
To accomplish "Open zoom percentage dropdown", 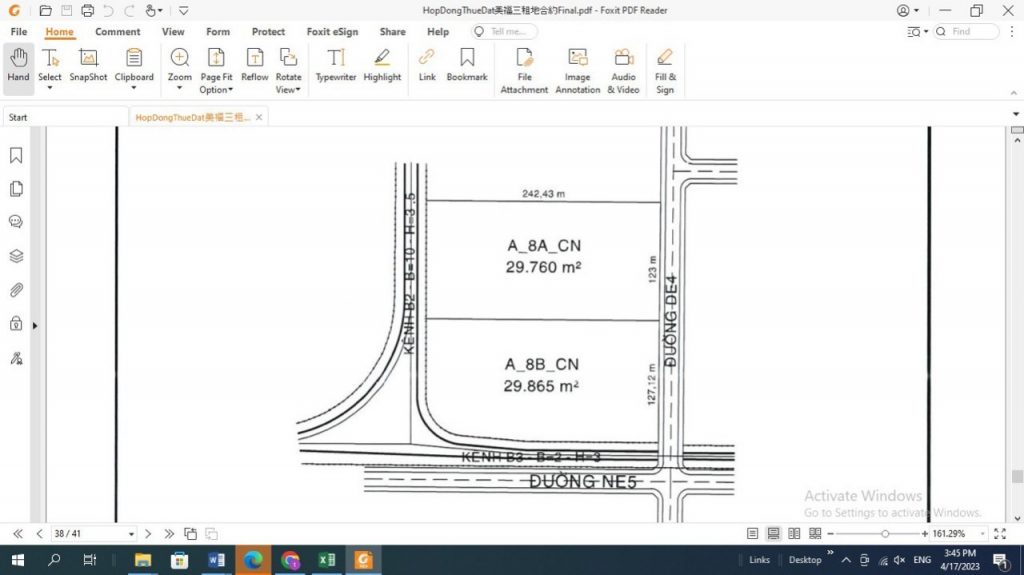I will point(983,534).
